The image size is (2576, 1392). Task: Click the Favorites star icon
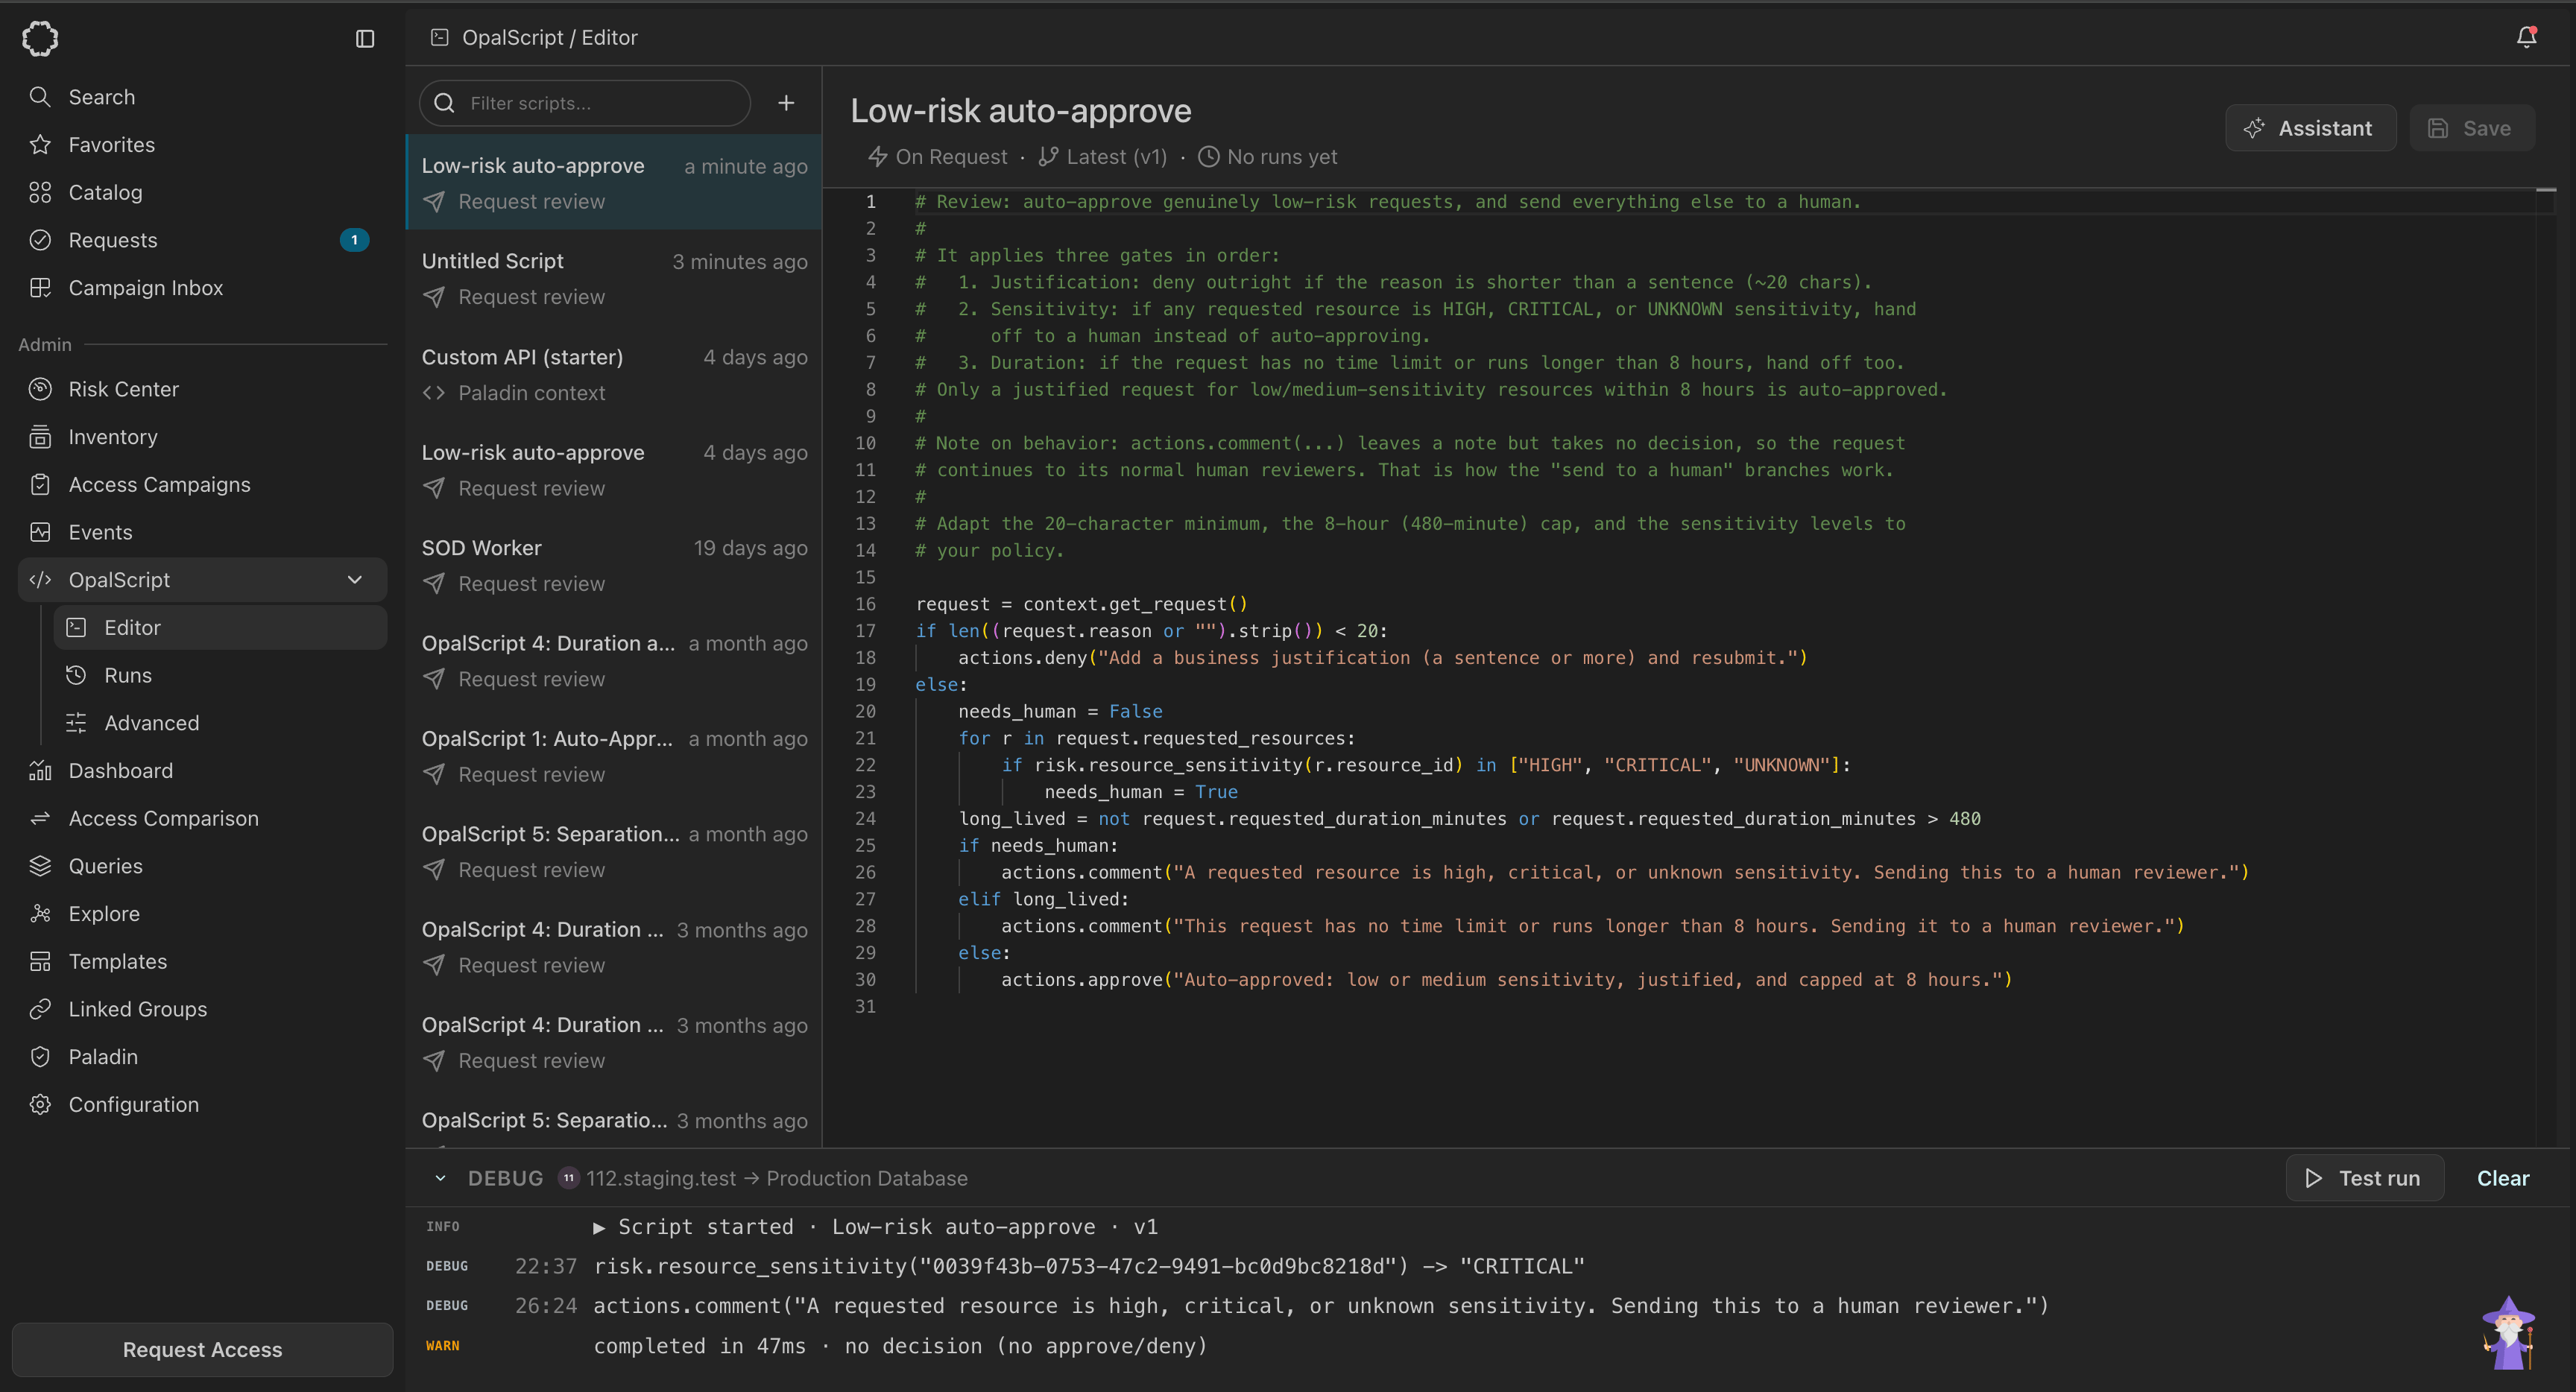tap(40, 145)
